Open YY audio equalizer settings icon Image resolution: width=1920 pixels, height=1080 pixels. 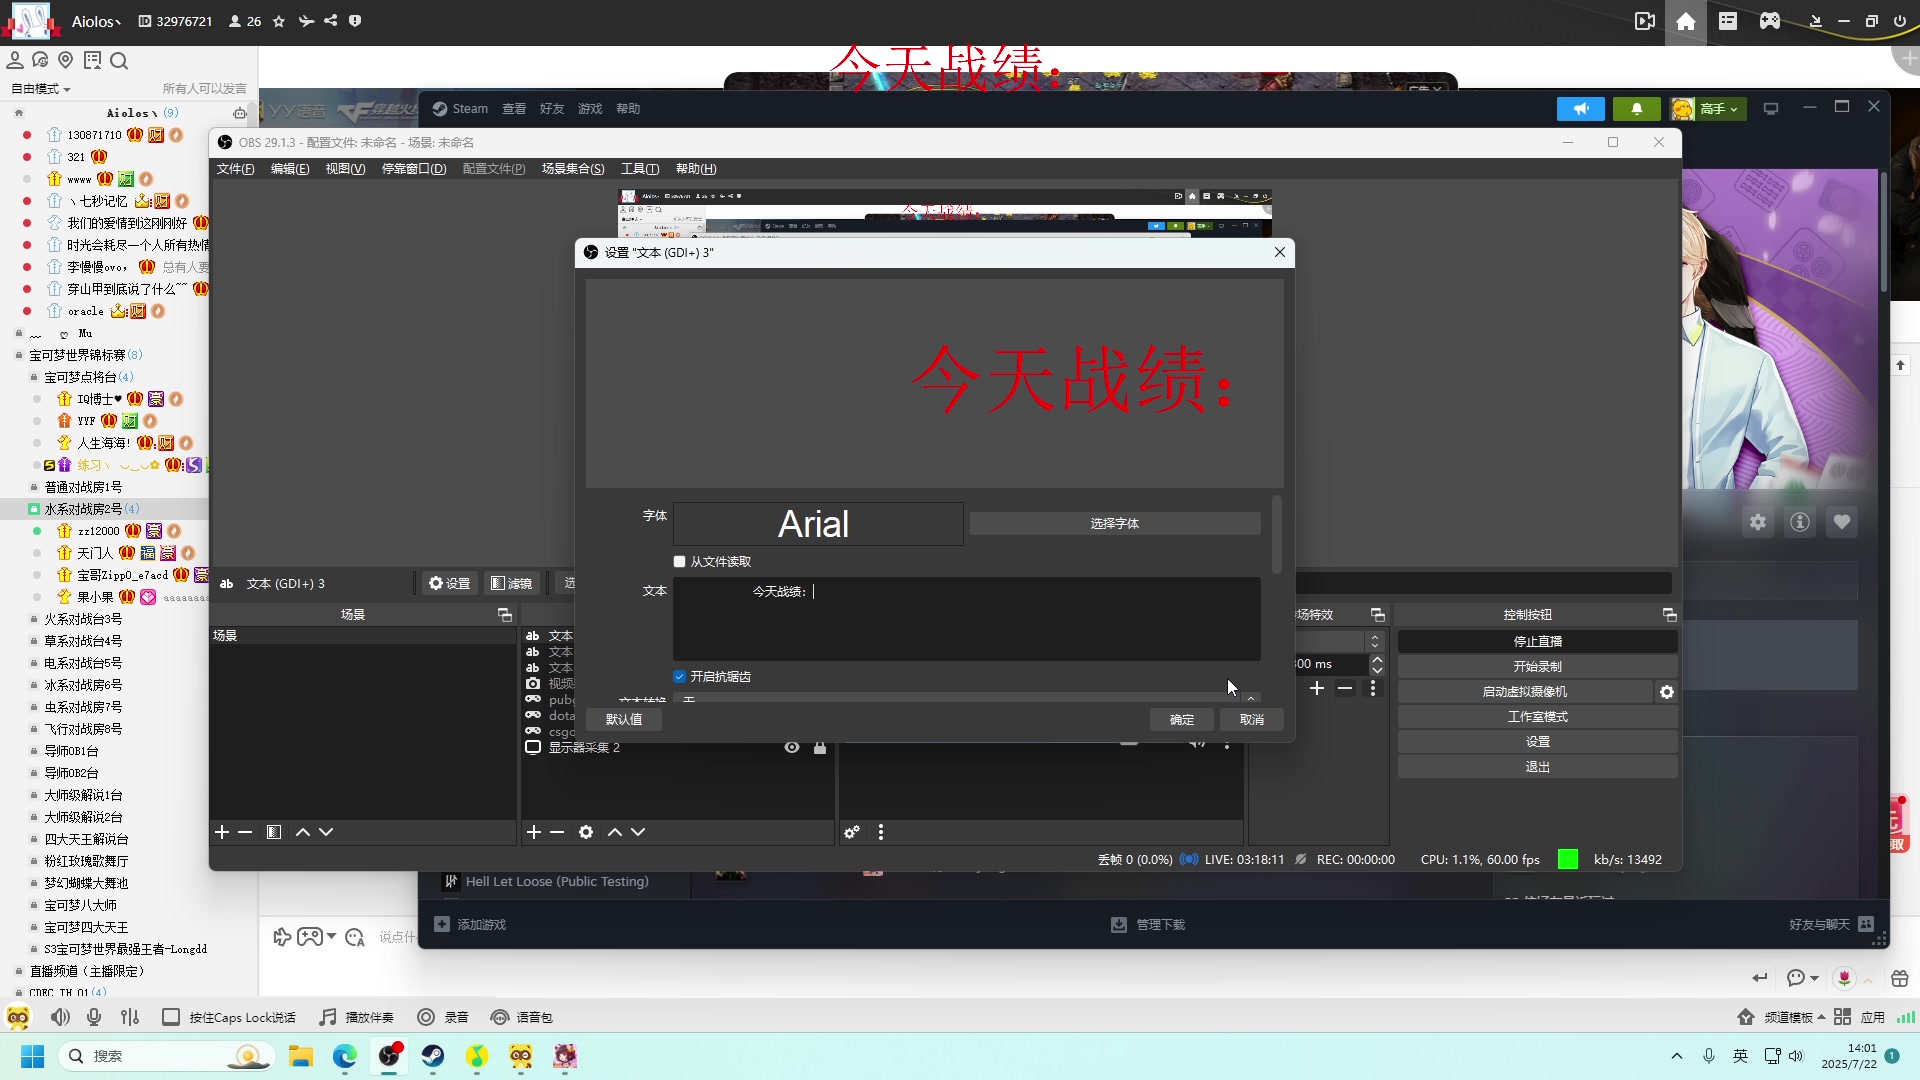coord(130,1017)
